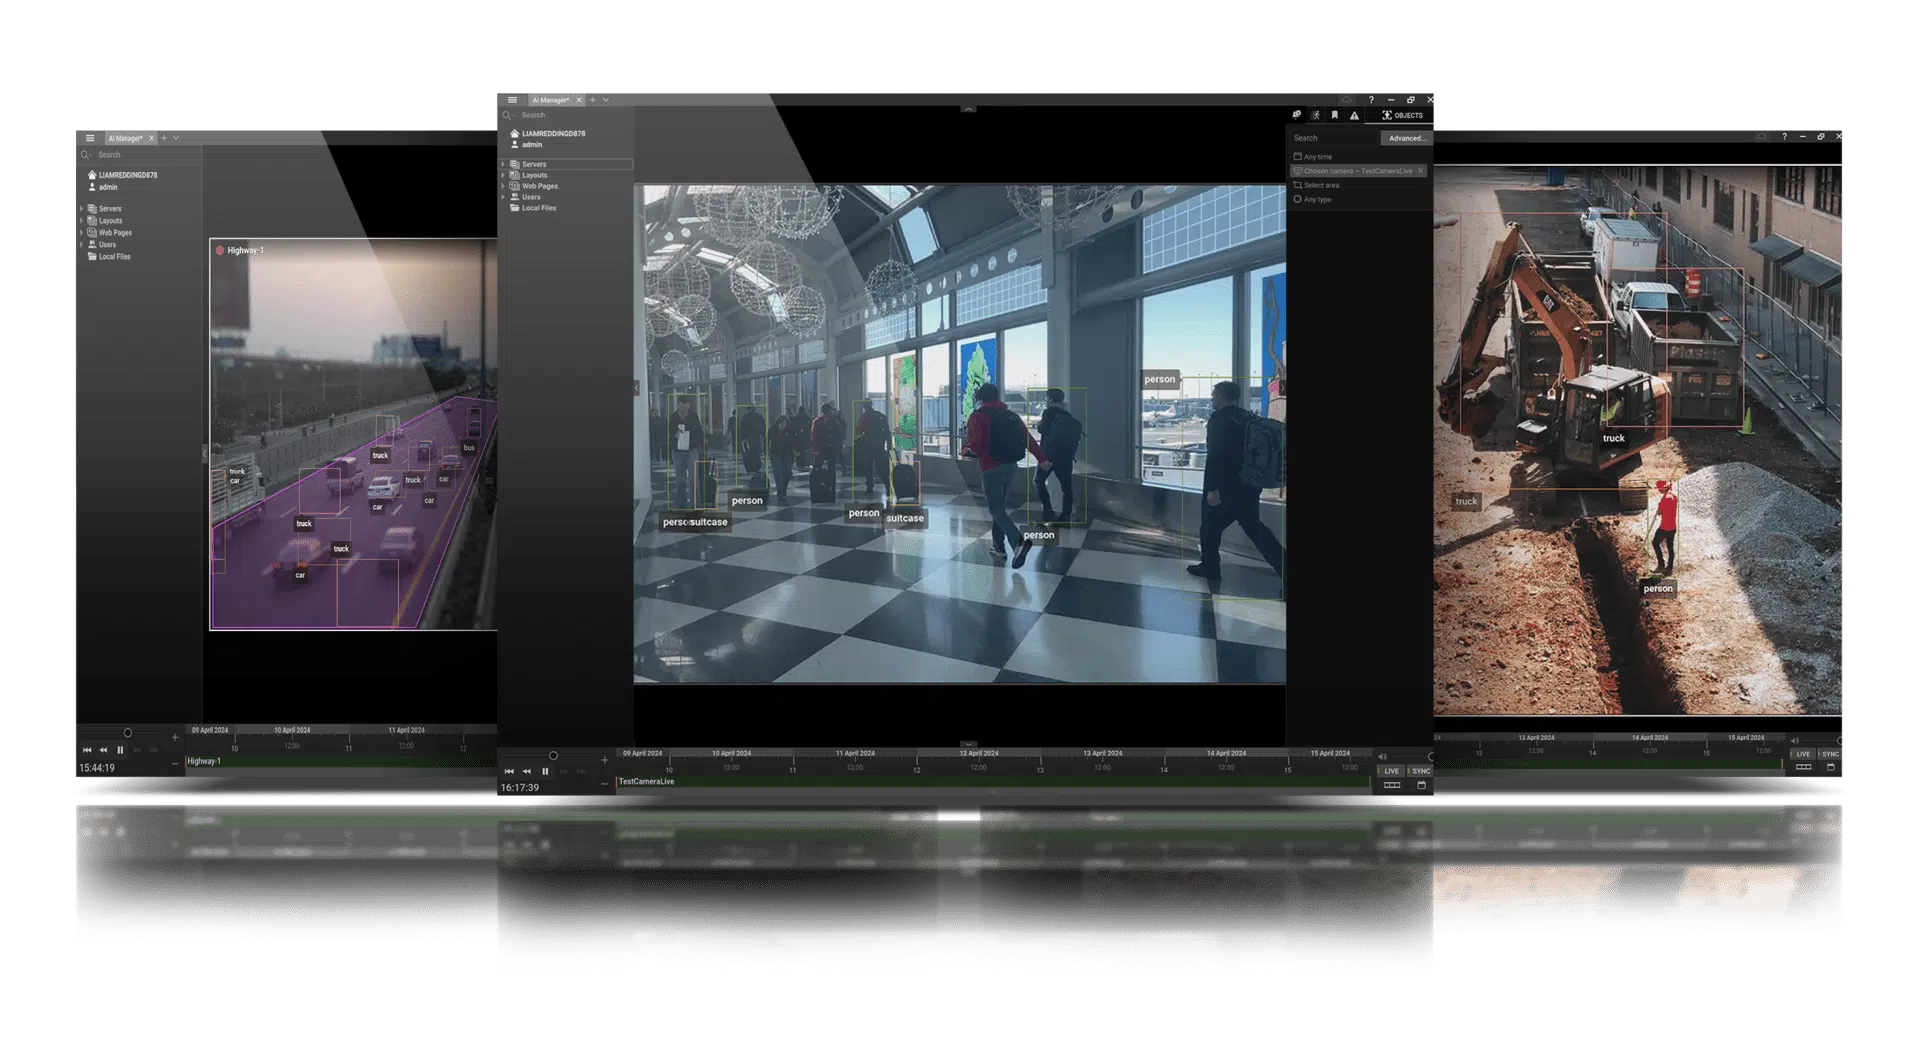Click the Search field in the Objects panel
The height and width of the screenshot is (1043, 1920).
[1333, 138]
